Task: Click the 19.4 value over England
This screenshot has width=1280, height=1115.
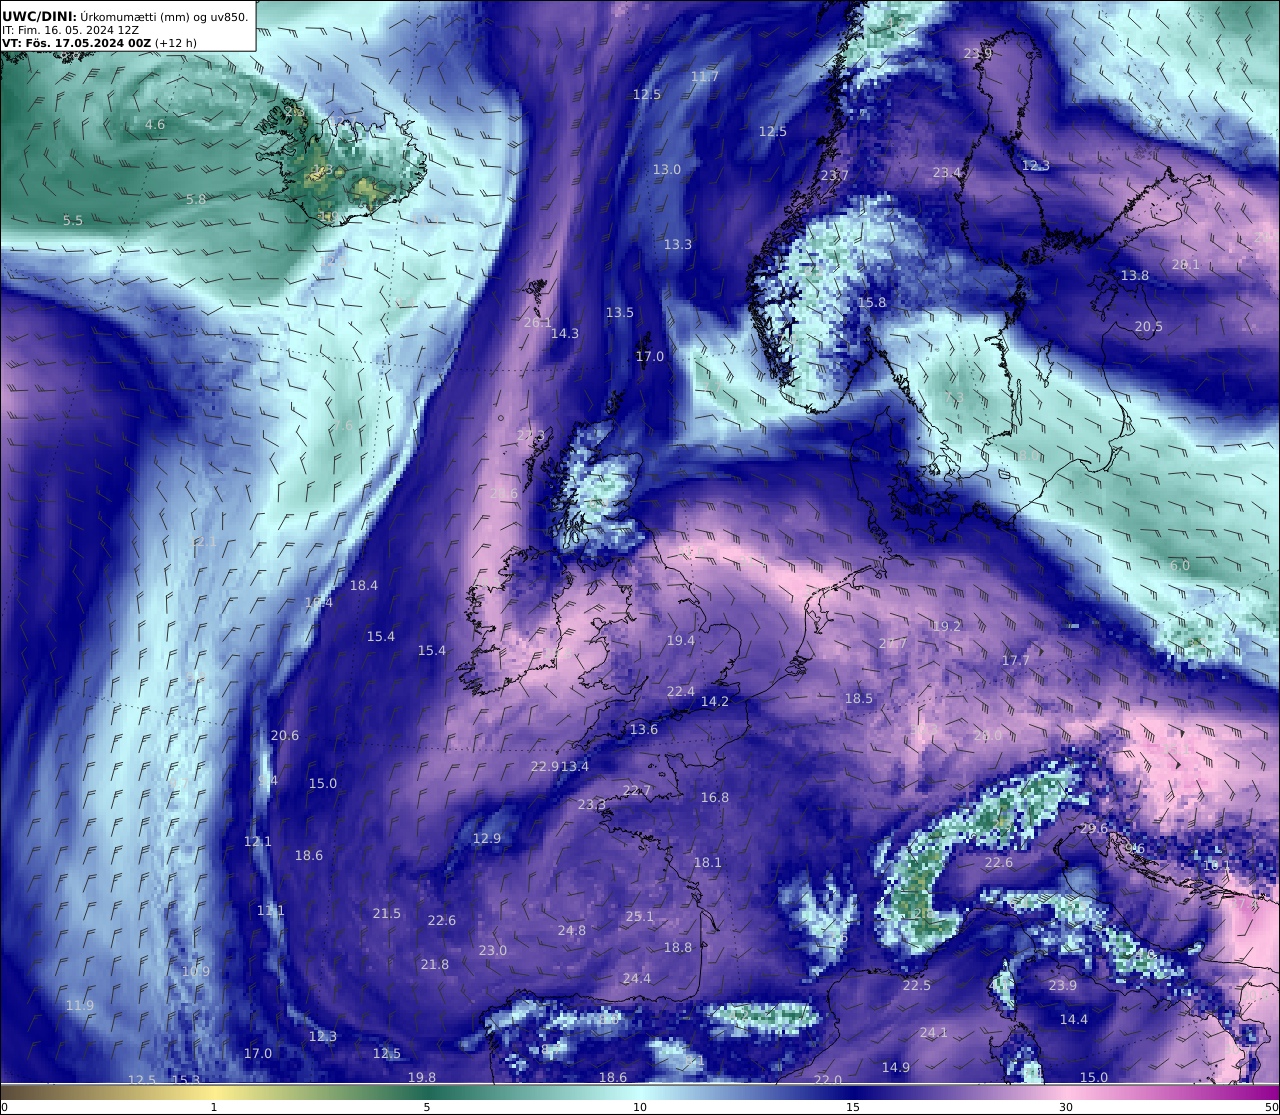Action: (681, 641)
